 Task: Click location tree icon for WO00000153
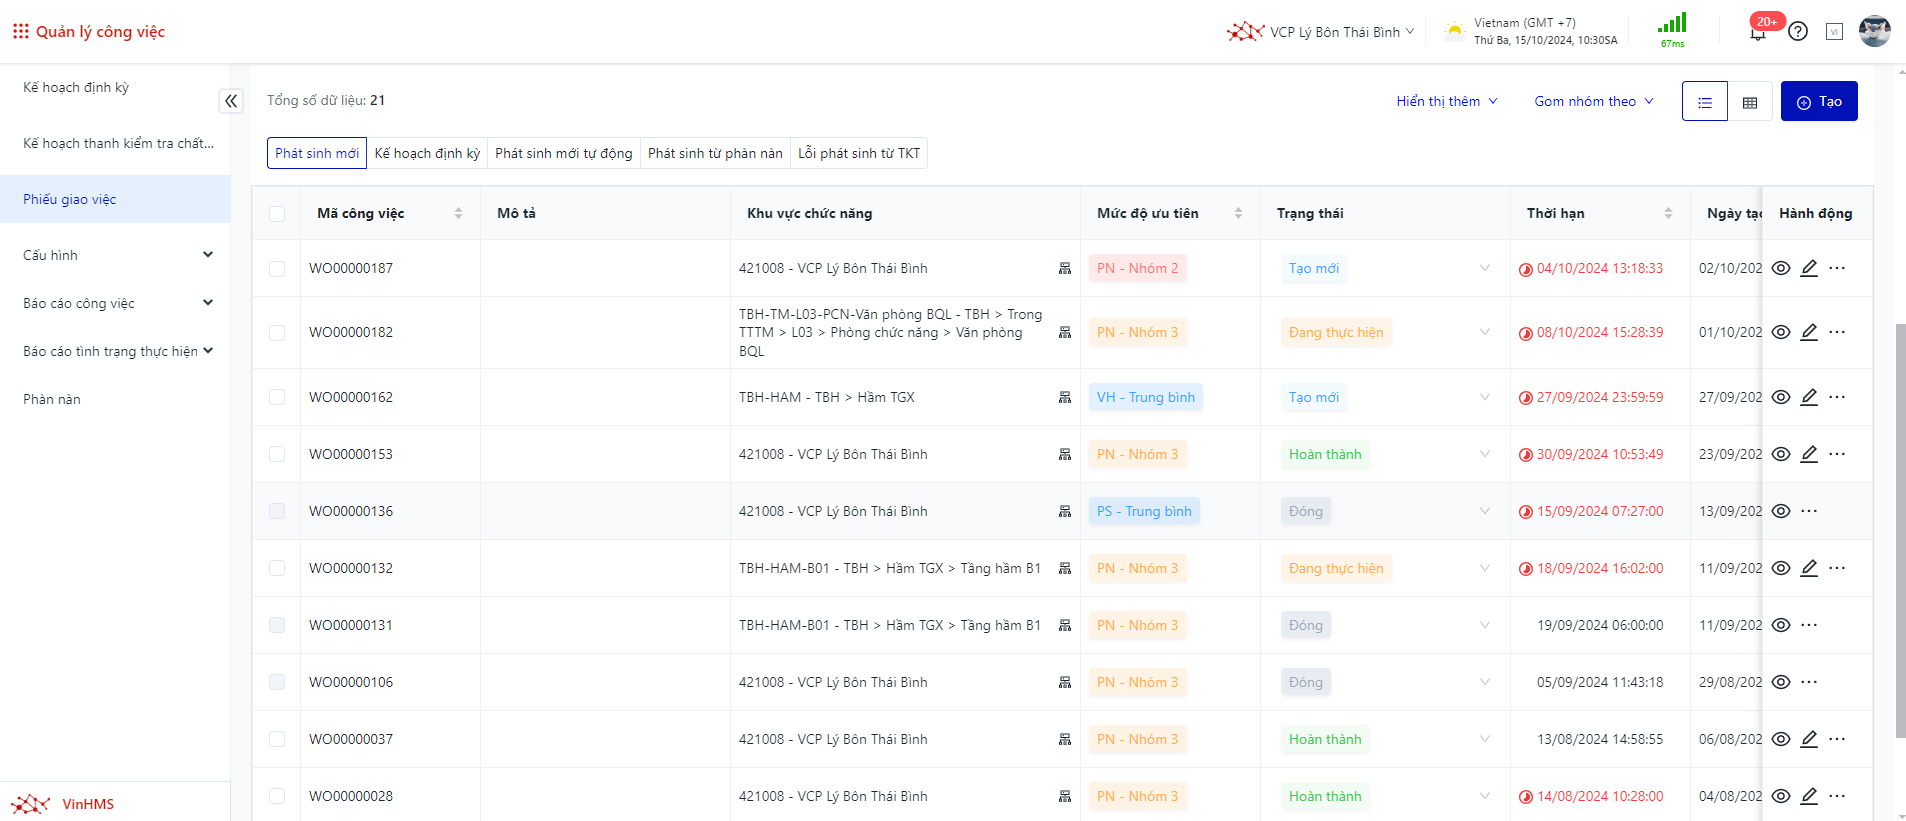click(x=1065, y=454)
